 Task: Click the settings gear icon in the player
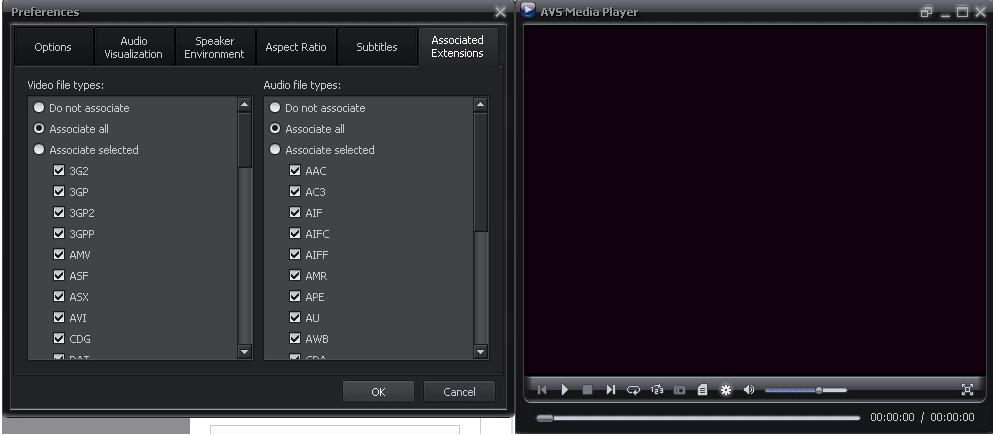pos(726,390)
